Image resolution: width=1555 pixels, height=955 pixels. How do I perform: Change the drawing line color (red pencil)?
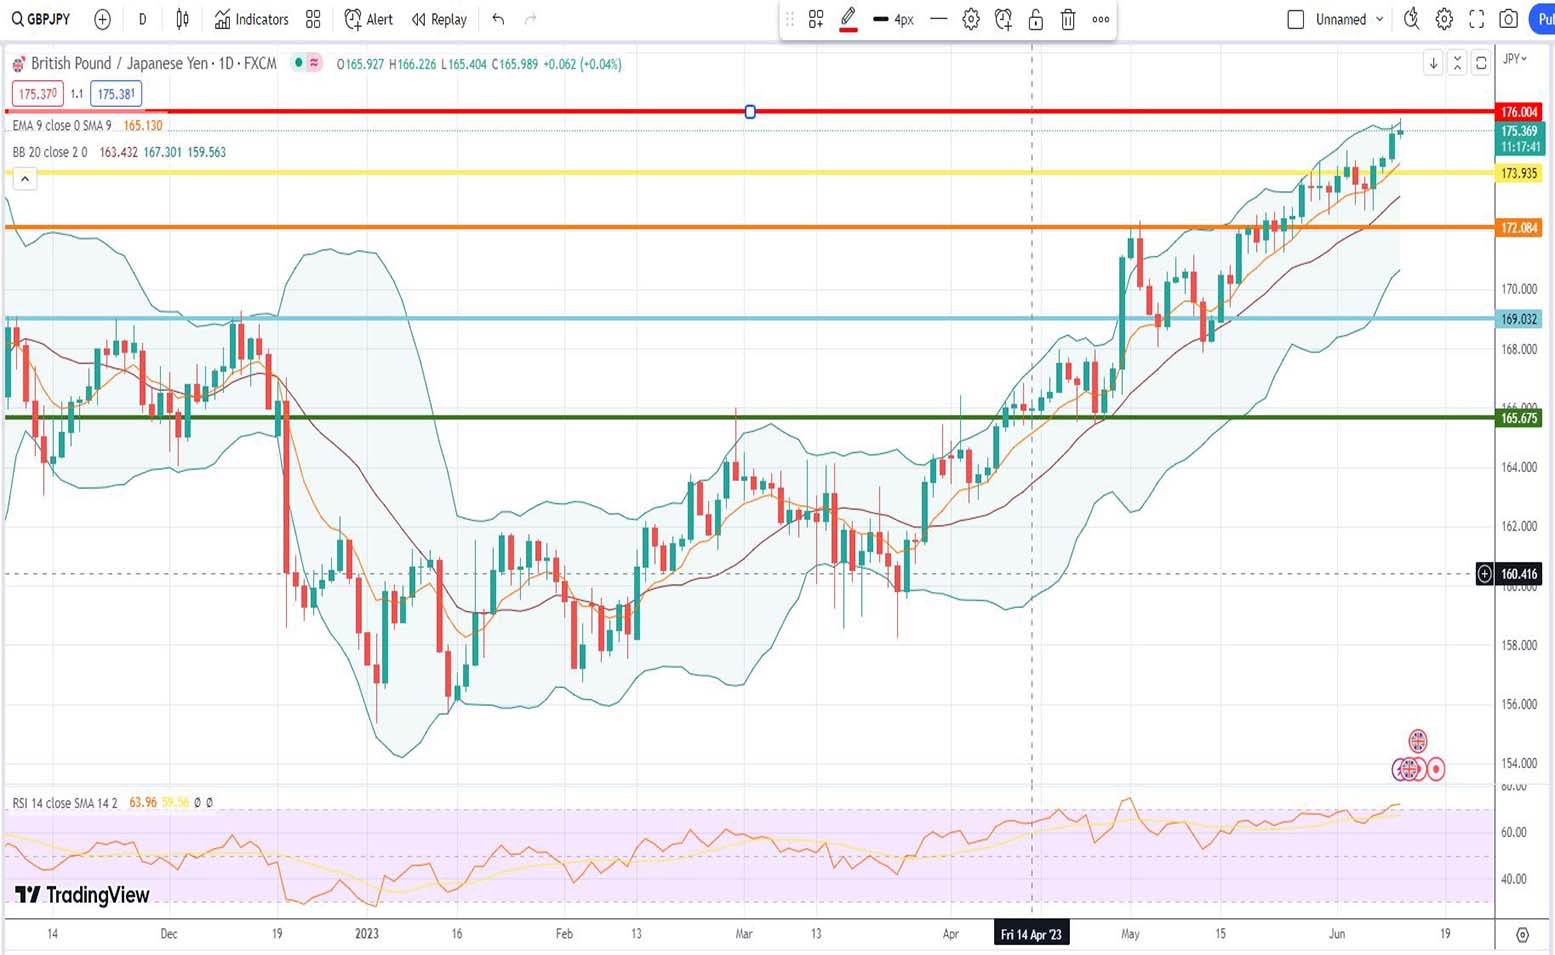(848, 19)
